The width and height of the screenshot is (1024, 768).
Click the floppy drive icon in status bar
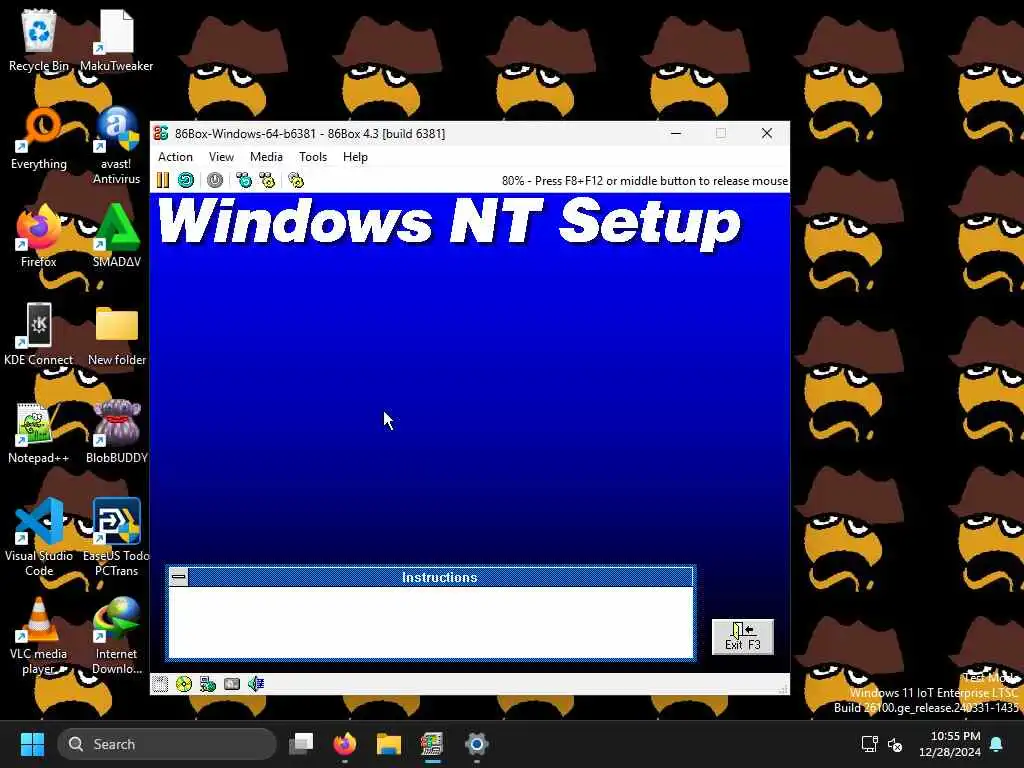pos(160,684)
